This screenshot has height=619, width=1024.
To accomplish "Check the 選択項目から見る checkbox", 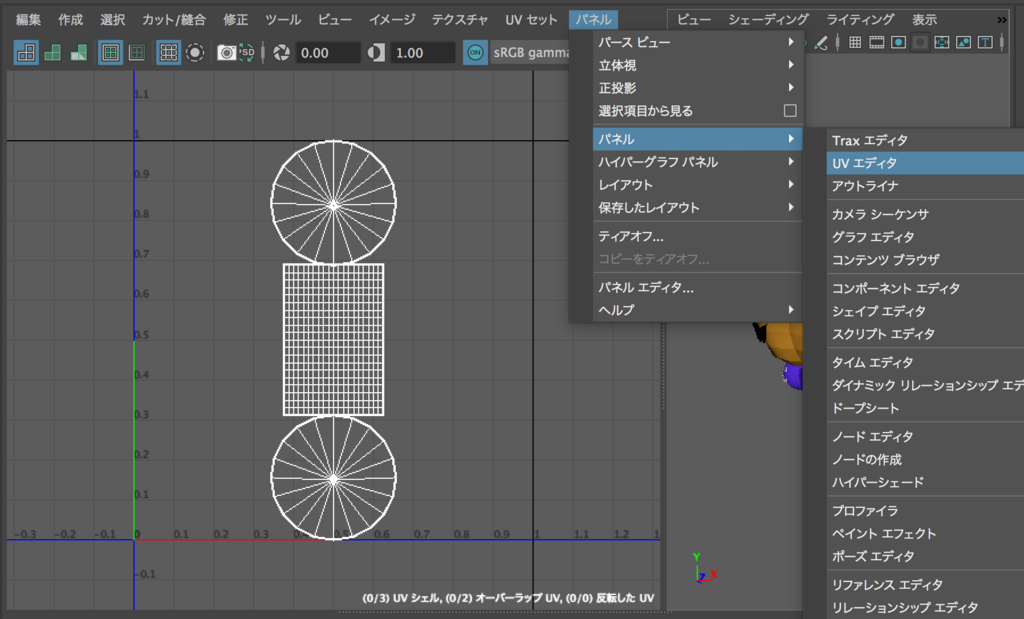I will tap(790, 110).
